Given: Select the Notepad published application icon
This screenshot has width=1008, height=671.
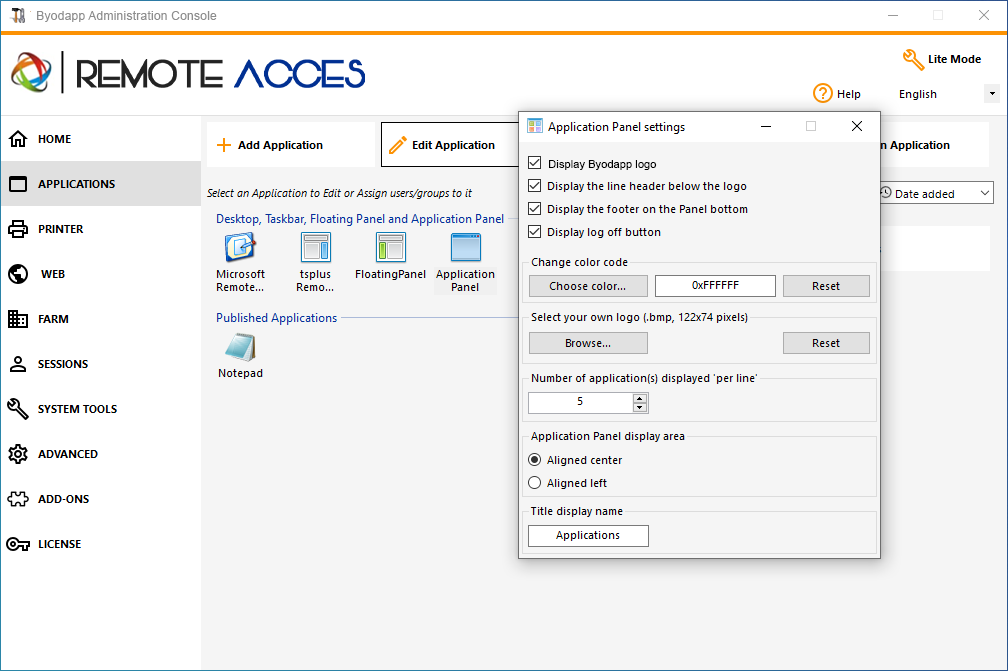Looking at the screenshot, I should 240,348.
